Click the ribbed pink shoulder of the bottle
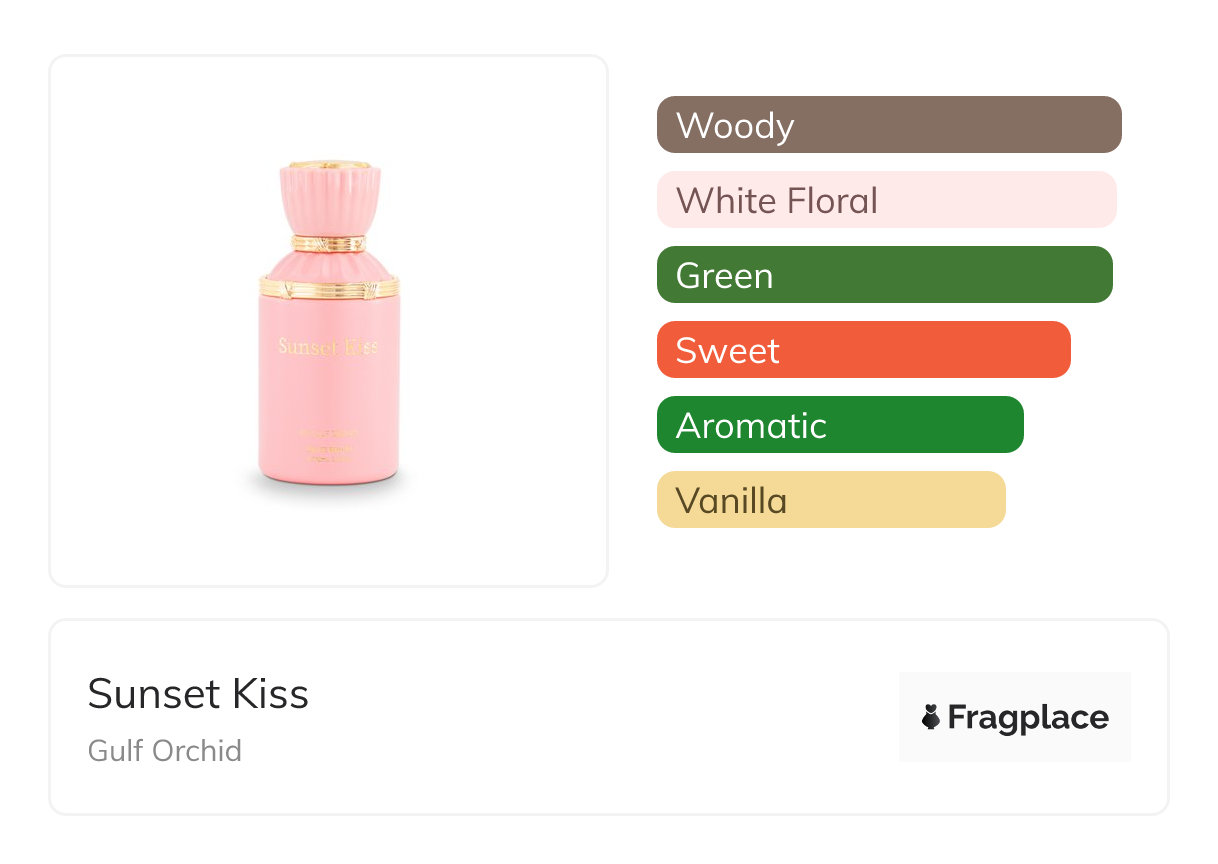Screen dimensions: 1218x864 pos(329,264)
